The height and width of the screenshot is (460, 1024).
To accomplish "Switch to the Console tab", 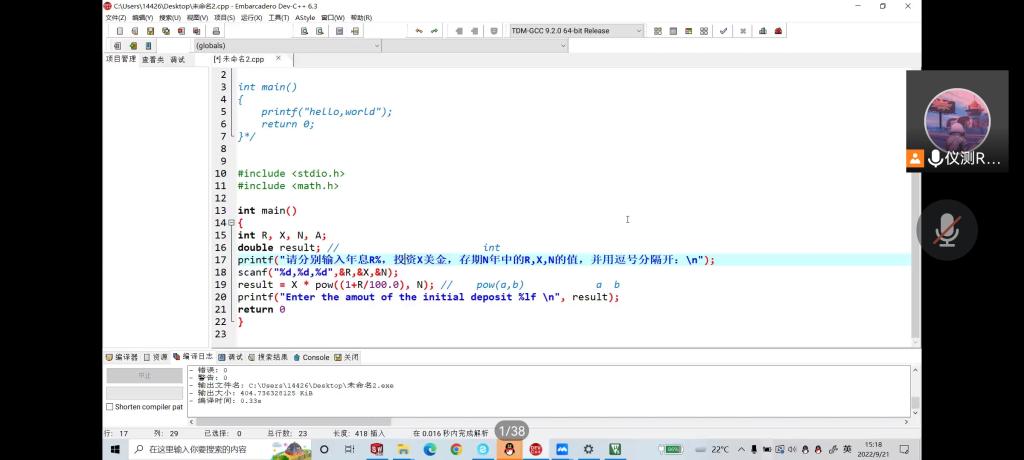I will [315, 357].
